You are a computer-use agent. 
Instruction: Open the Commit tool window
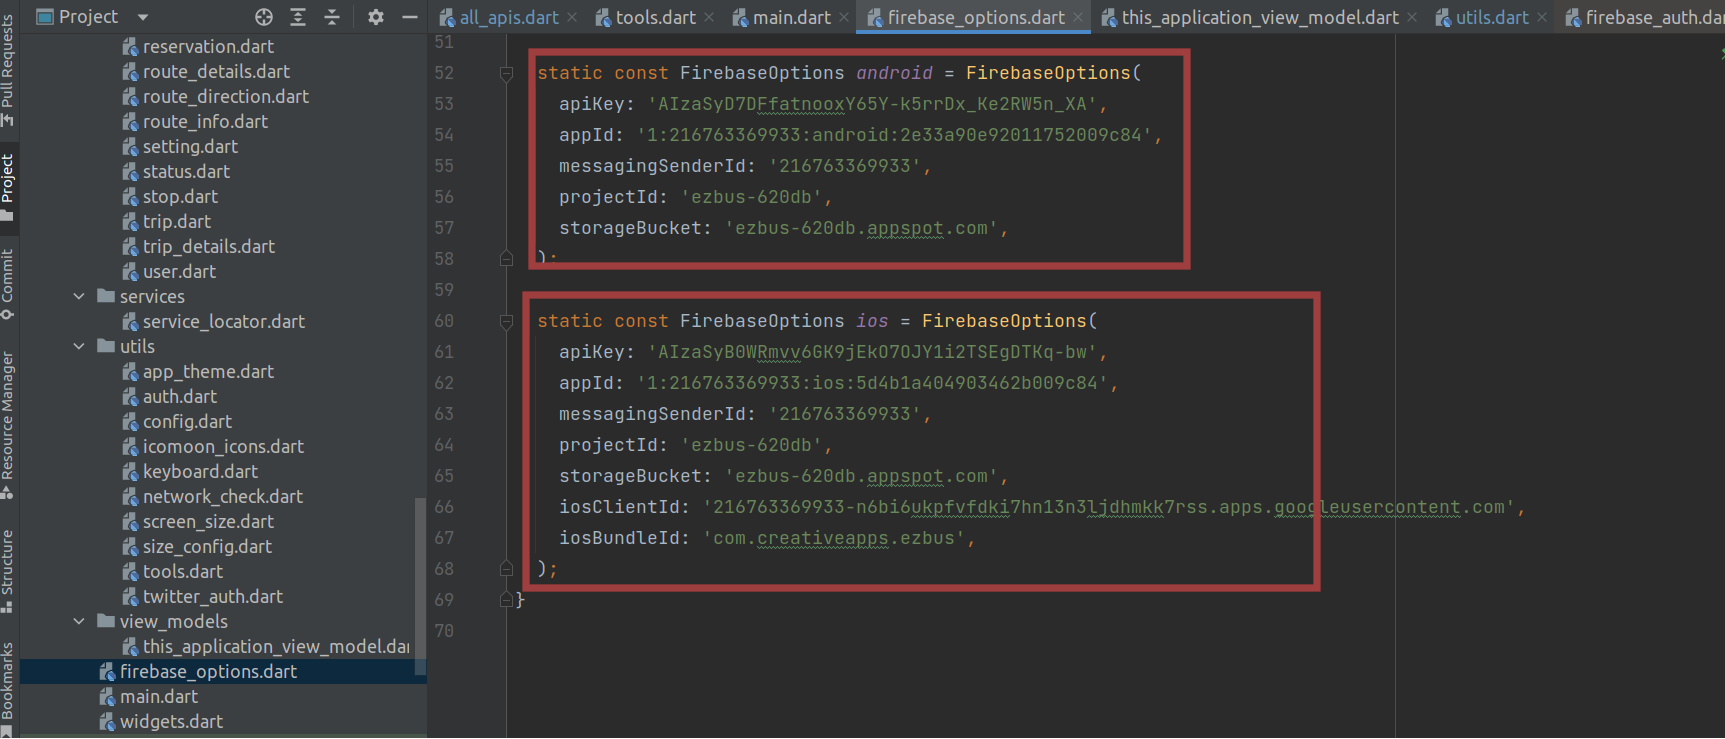8,283
